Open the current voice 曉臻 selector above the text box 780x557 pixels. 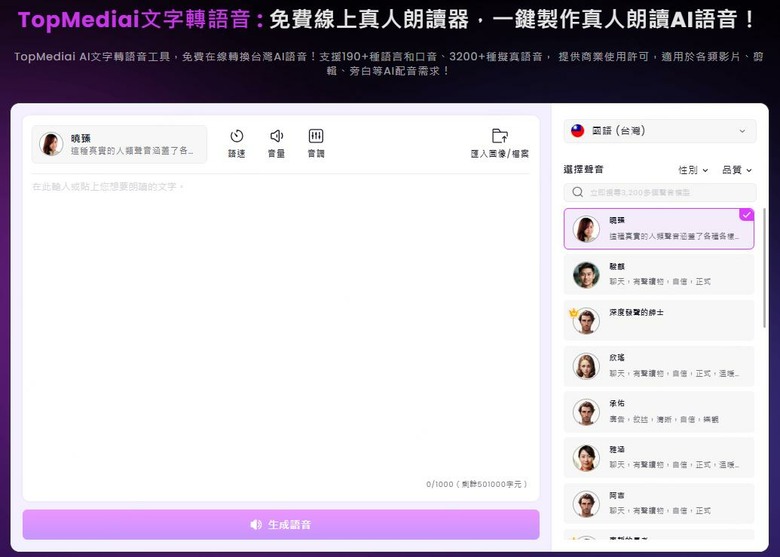[119, 144]
